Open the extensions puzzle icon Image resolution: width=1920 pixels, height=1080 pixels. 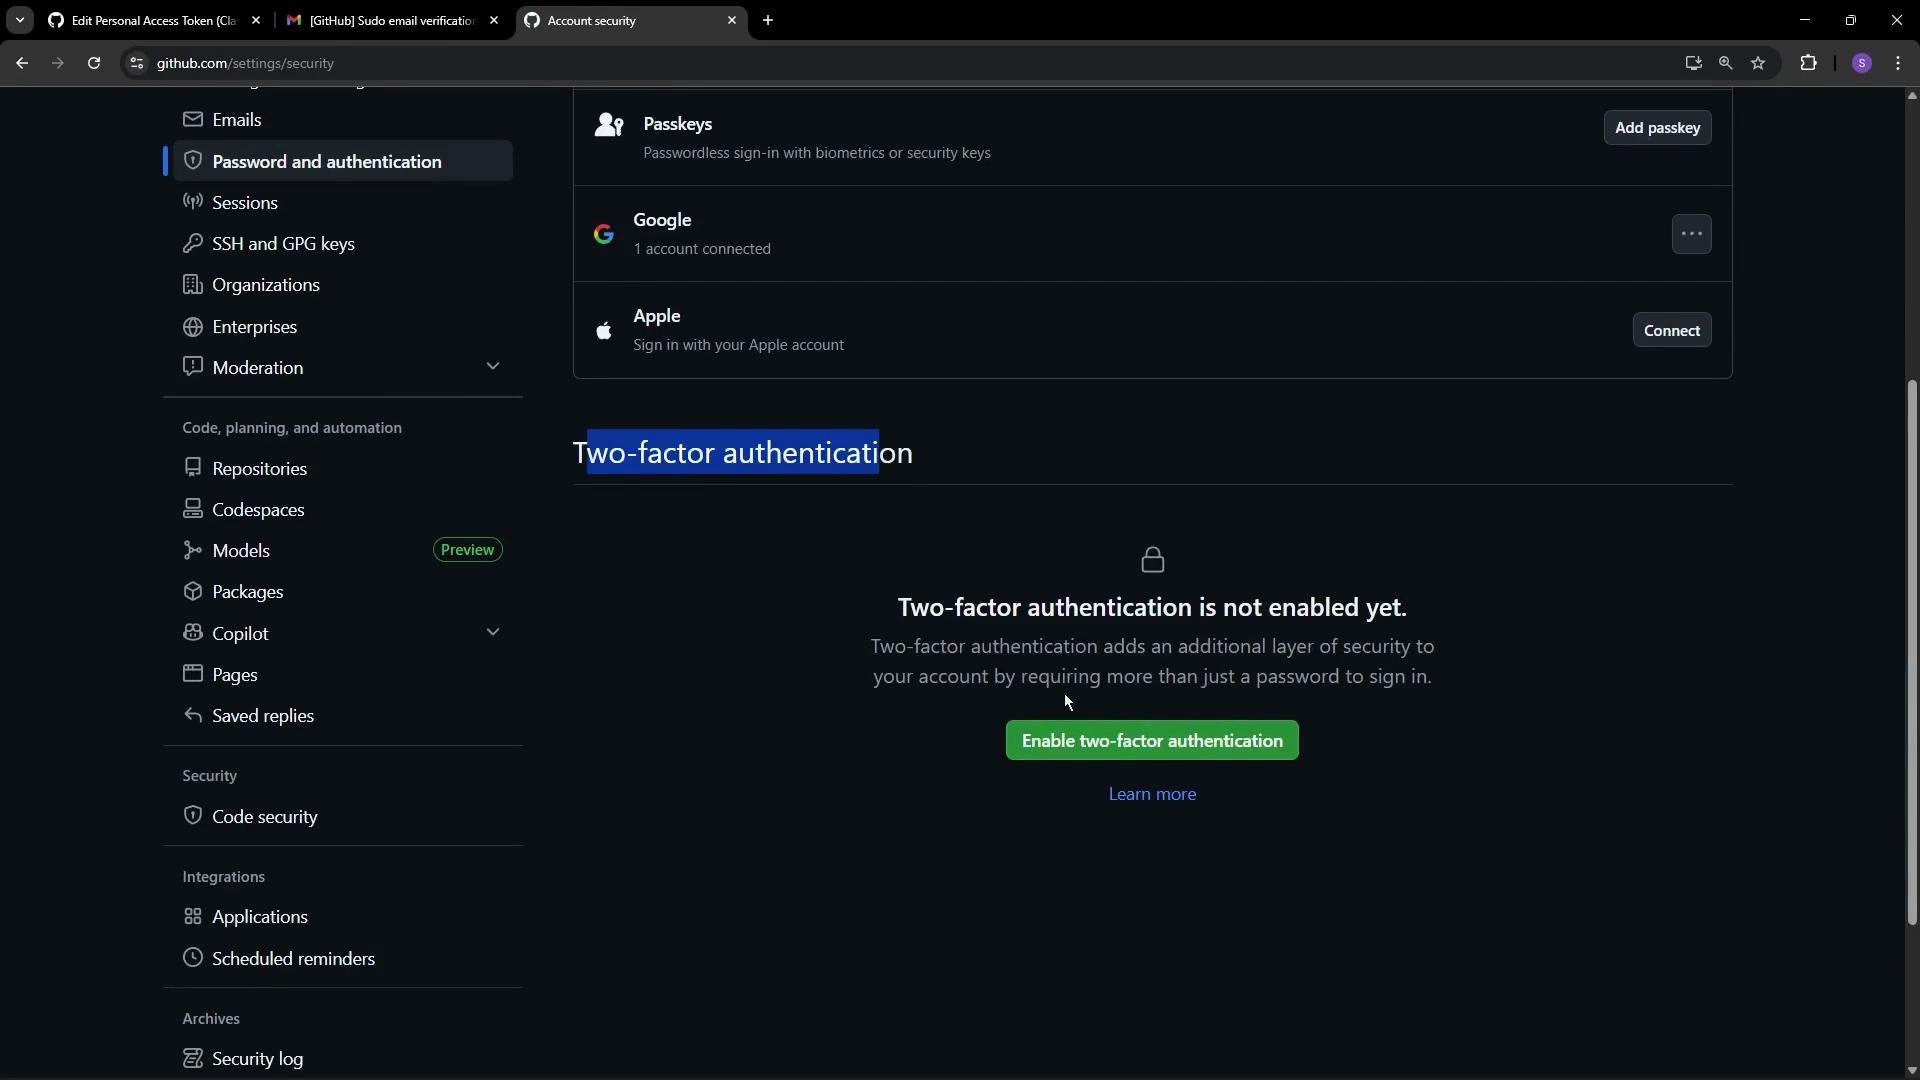pyautogui.click(x=1808, y=63)
